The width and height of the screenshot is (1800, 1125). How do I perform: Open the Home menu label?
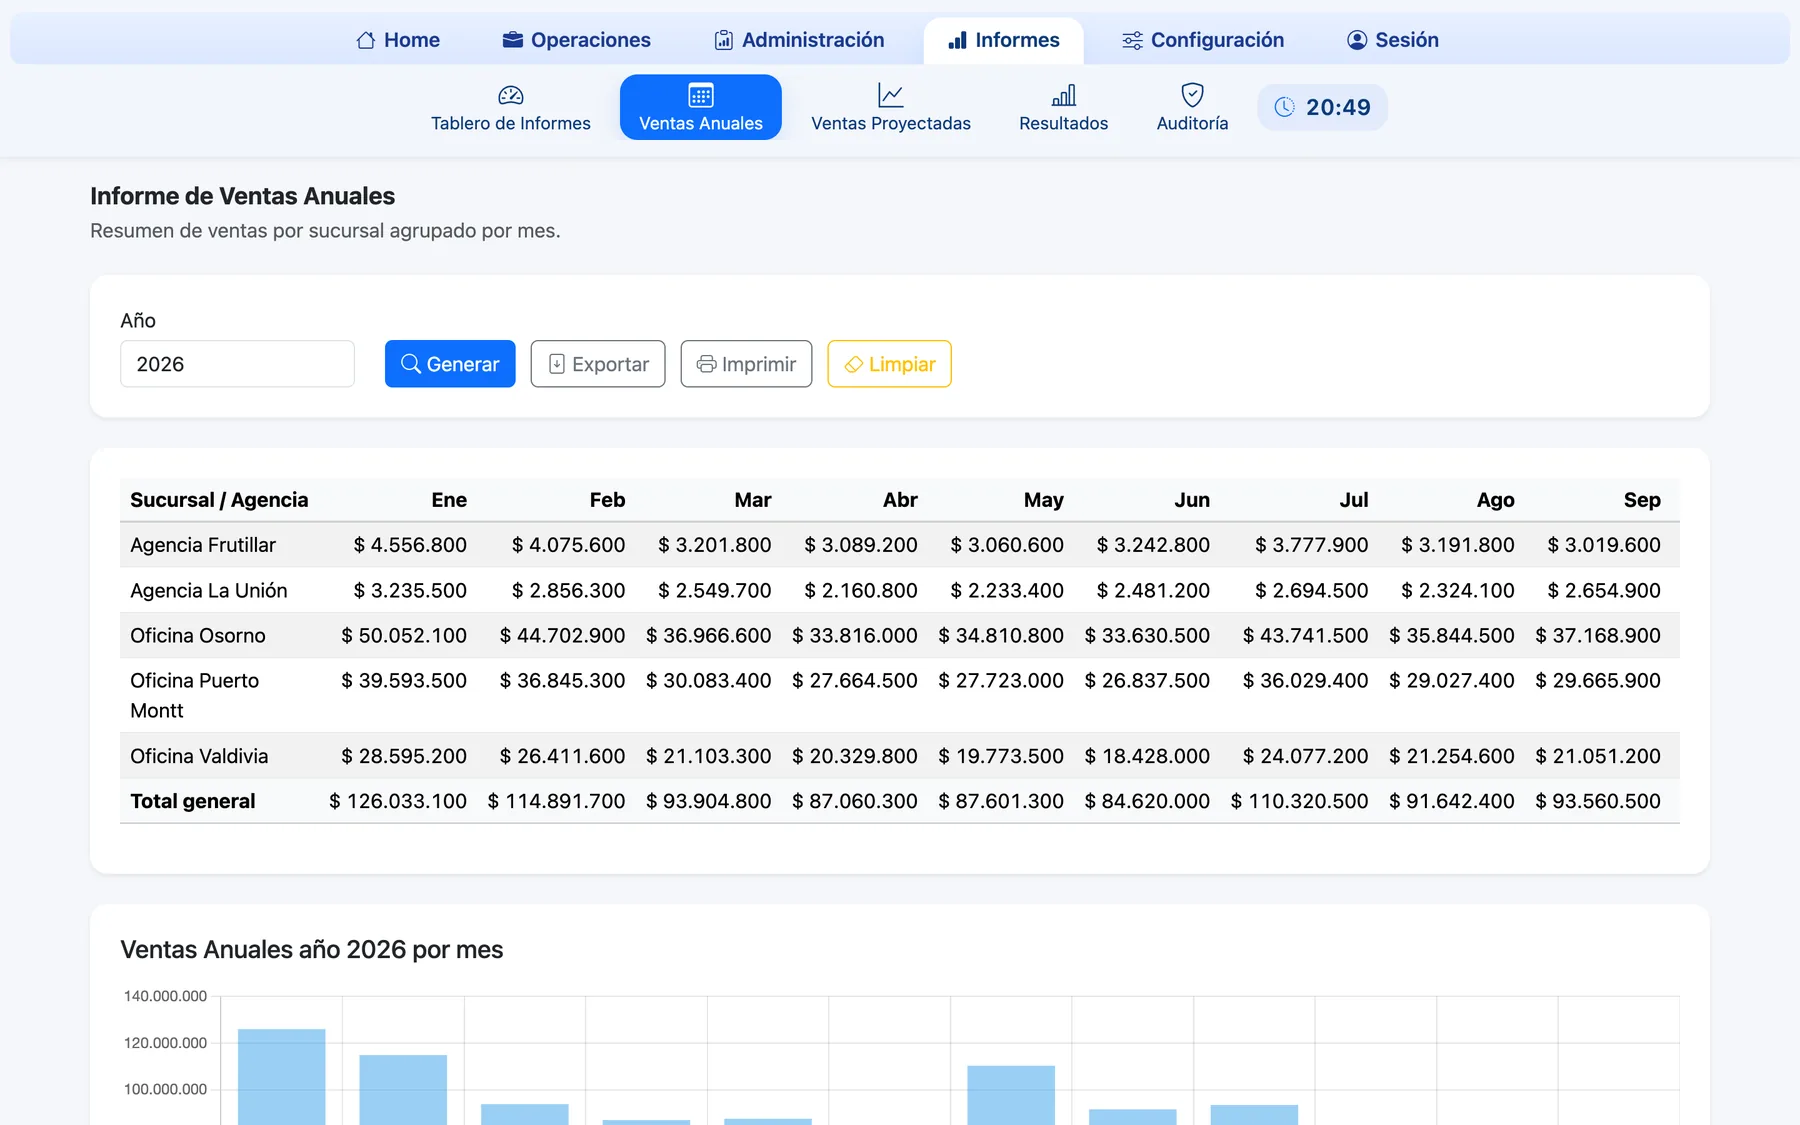pos(412,40)
